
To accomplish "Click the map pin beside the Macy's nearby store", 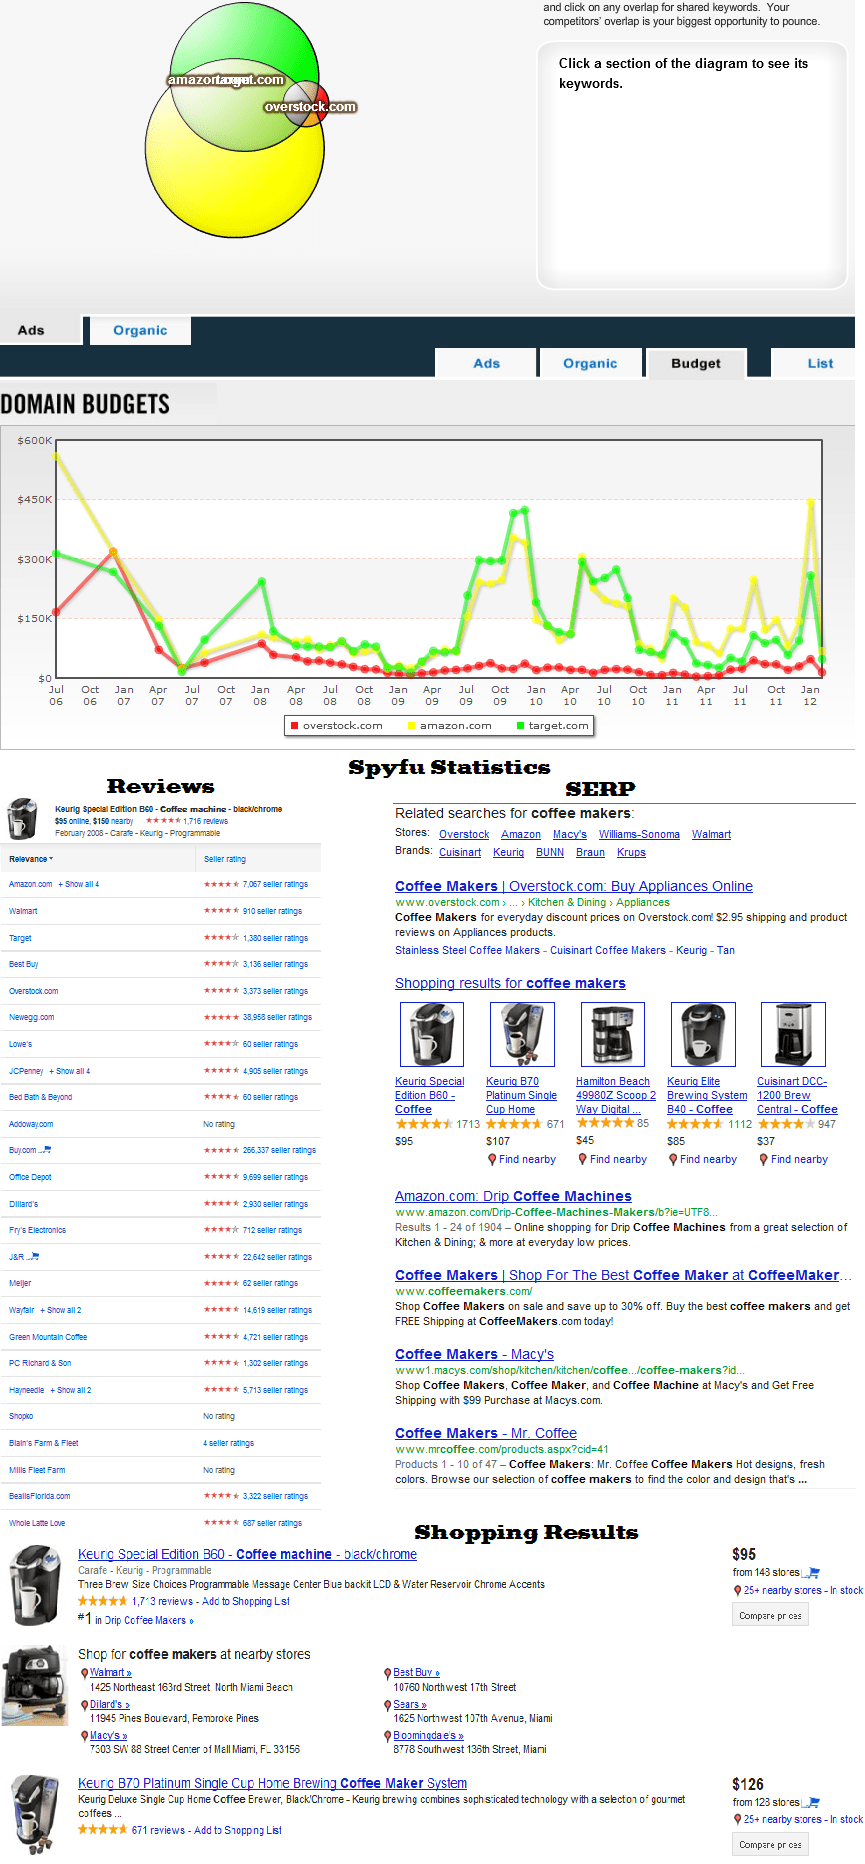I will [x=85, y=1736].
